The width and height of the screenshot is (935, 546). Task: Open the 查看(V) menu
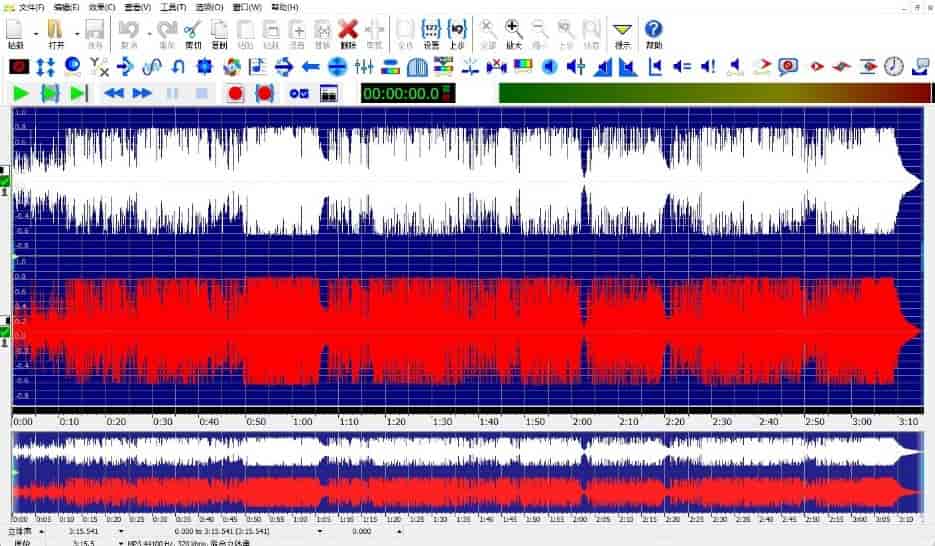point(138,8)
